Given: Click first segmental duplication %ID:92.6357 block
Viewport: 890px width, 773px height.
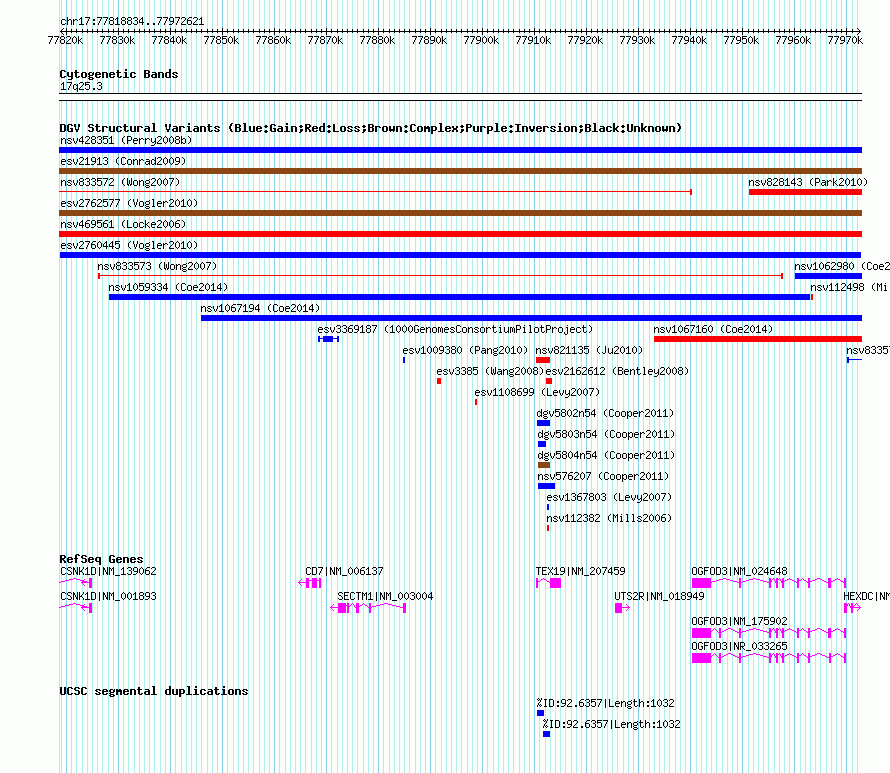Looking at the screenshot, I should [540, 713].
